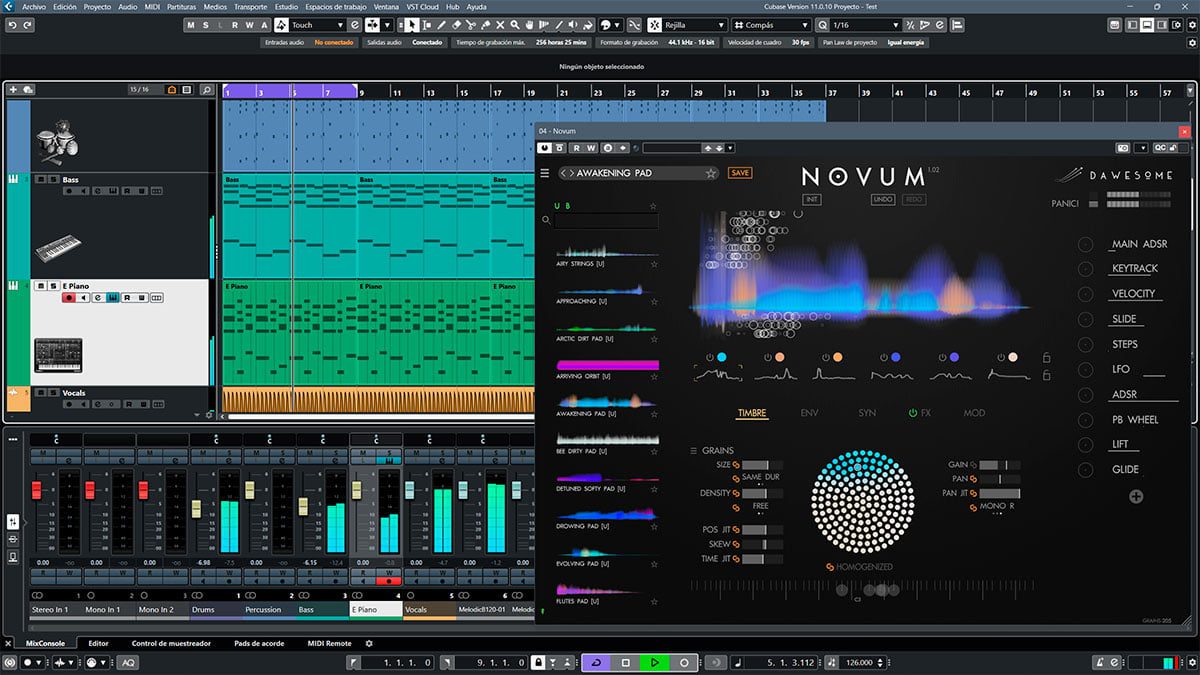Viewport: 1200px width, 675px height.
Task: Click the INIT button in Novum
Action: point(811,199)
